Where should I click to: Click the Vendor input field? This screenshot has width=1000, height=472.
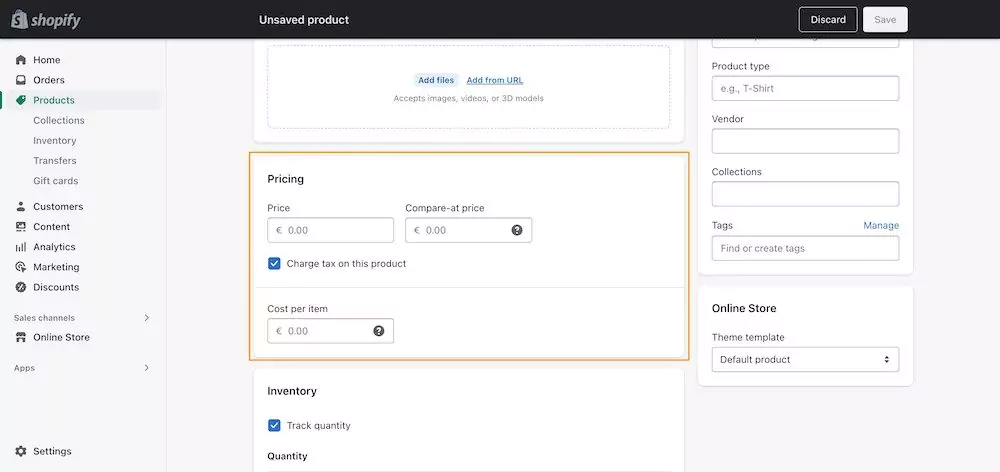pyautogui.click(x=805, y=141)
